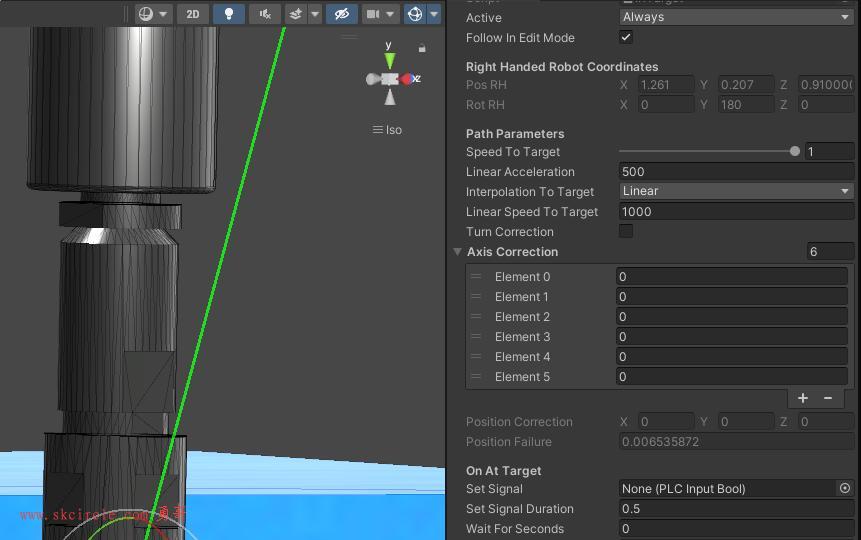Screen dimensions: 861x540
Task: Click the Path Parameters heading
Action: (x=515, y=133)
